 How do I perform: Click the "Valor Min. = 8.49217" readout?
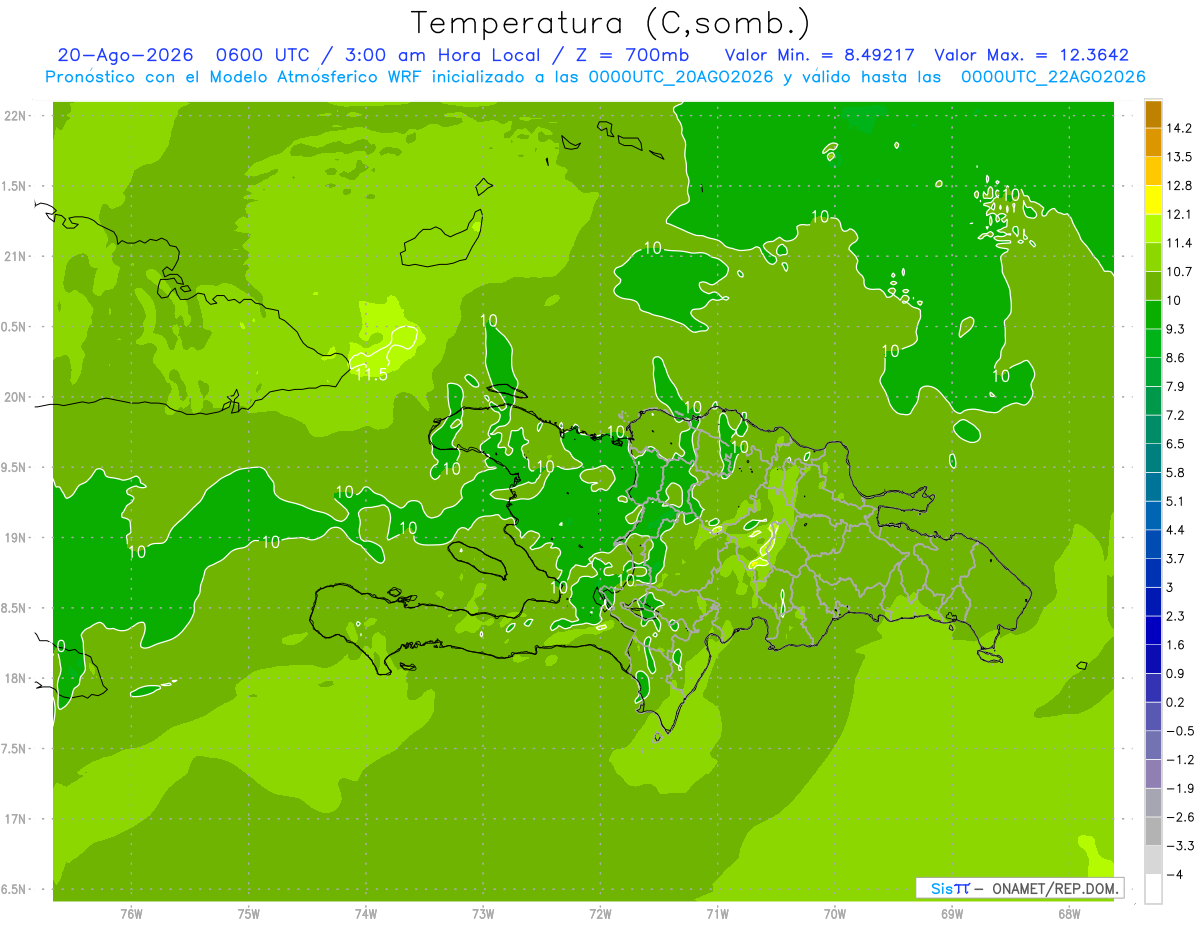(x=818, y=55)
